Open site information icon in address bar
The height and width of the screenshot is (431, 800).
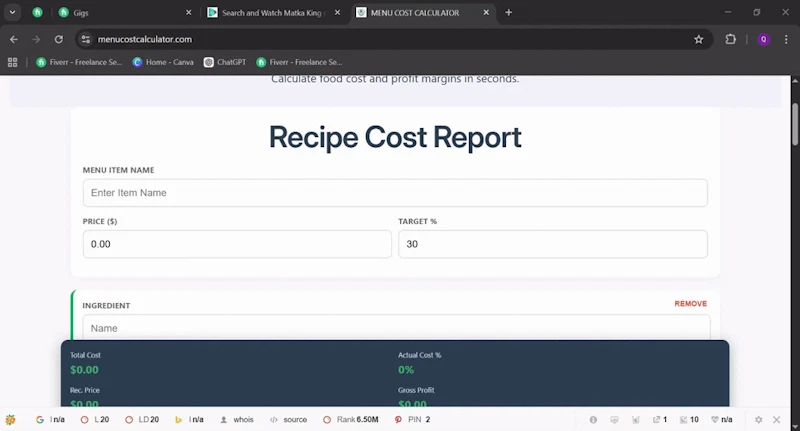86,39
